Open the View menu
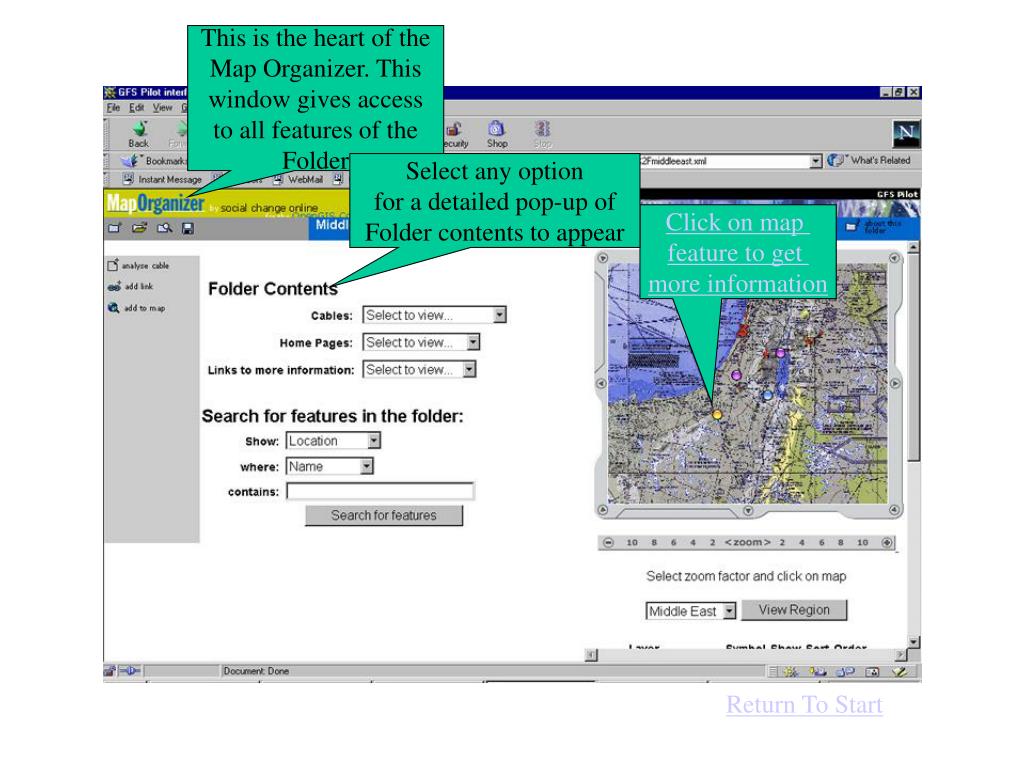This screenshot has height=768, width=1024. pos(163,108)
